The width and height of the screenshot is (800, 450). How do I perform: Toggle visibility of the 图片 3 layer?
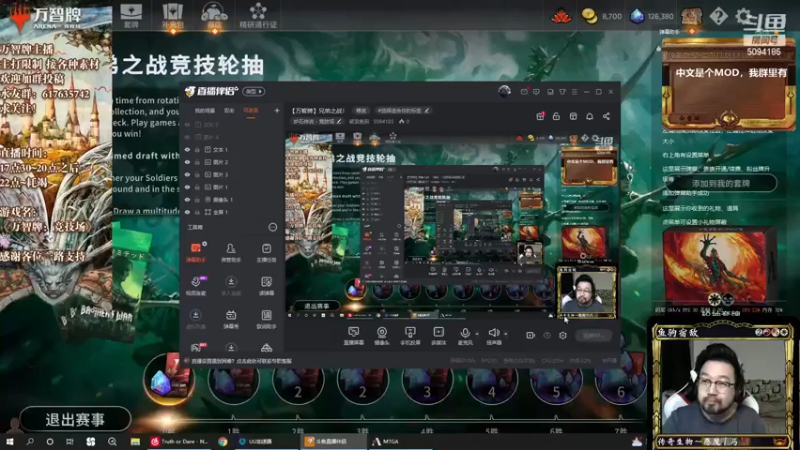pos(187,174)
